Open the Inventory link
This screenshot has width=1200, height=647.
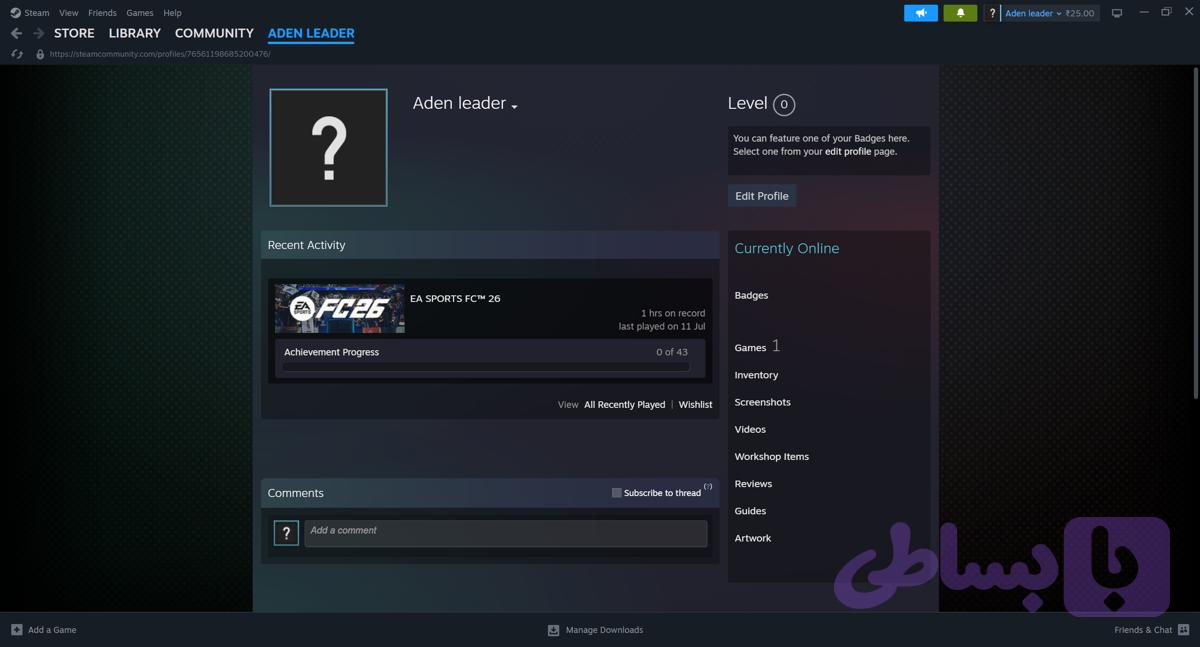756,375
